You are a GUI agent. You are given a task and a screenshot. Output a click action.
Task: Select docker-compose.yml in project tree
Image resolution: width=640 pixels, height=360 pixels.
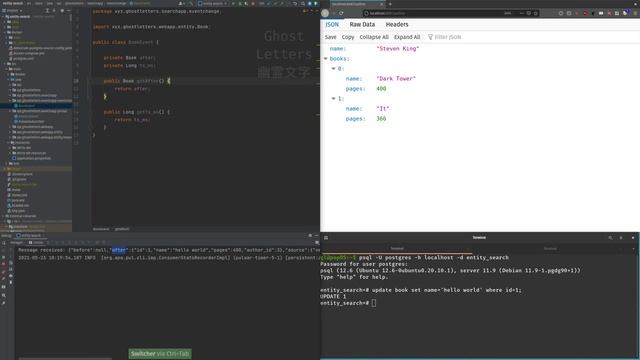(x=29, y=53)
